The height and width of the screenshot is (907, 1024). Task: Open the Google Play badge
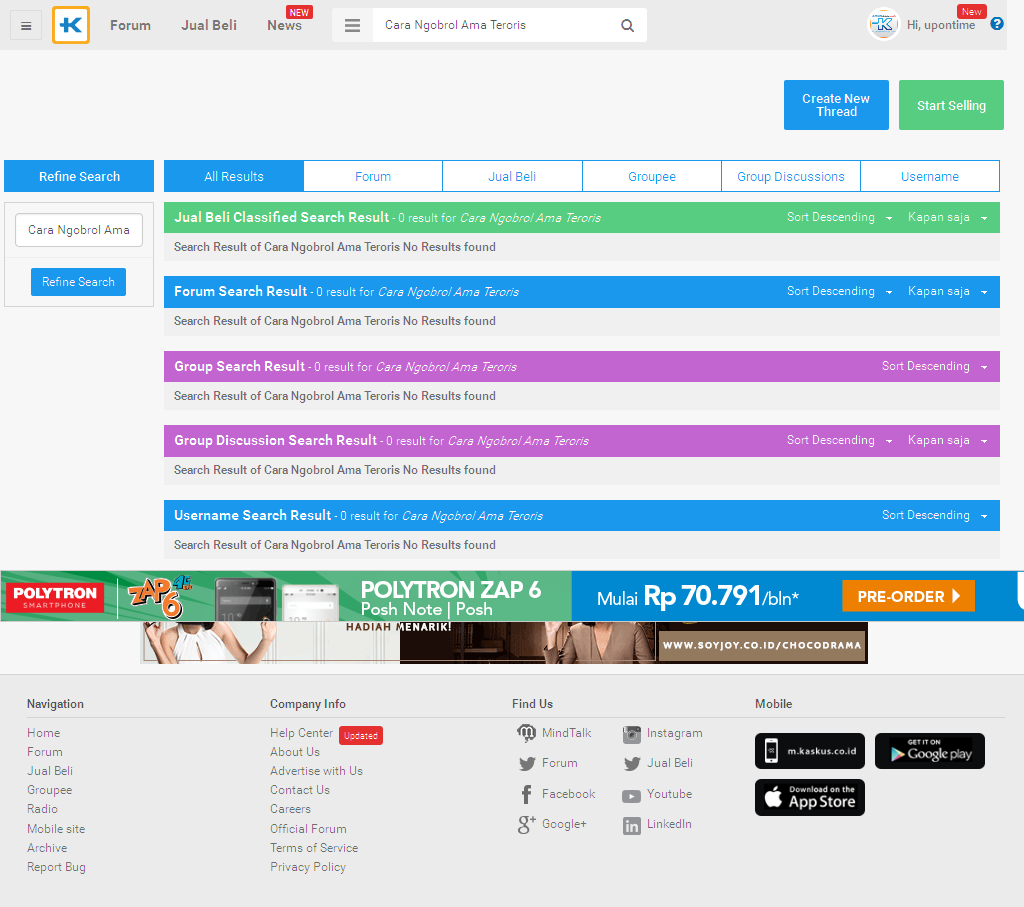(929, 751)
